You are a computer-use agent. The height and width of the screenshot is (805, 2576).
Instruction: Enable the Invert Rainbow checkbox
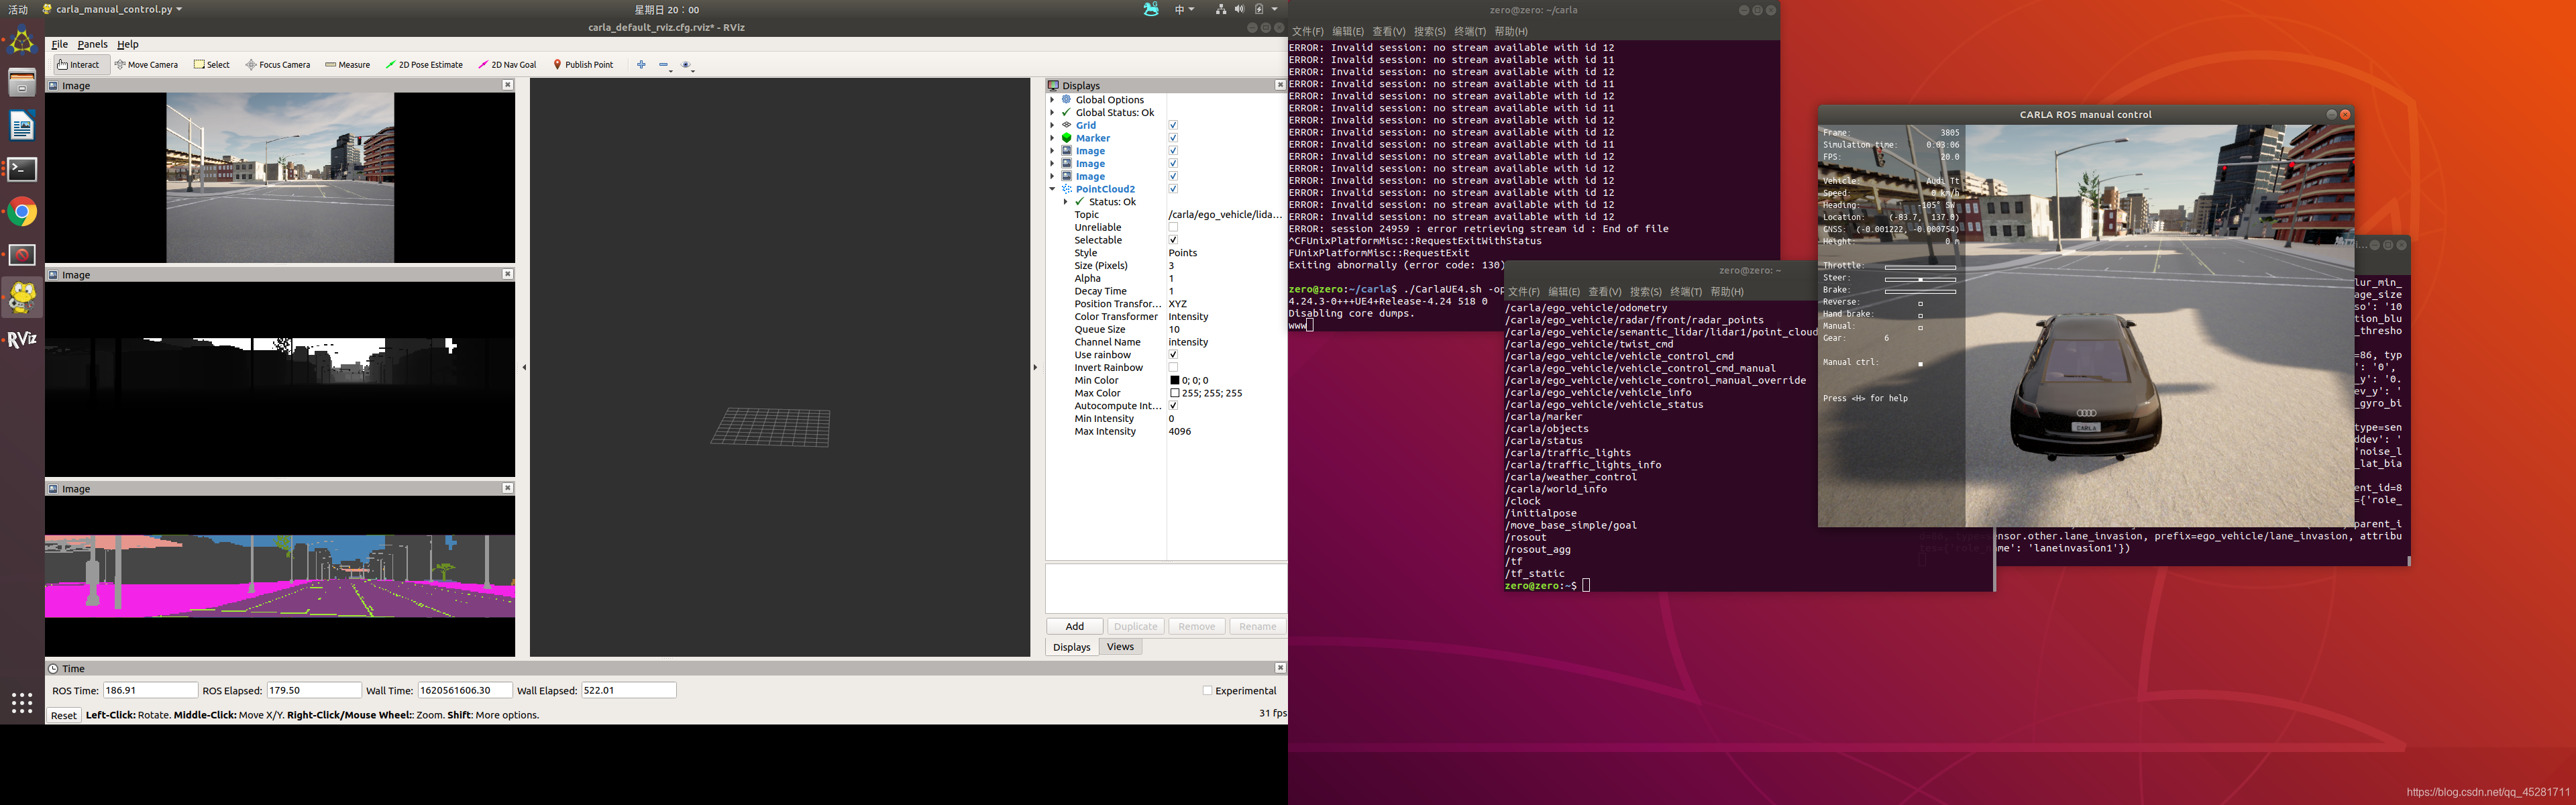point(1173,368)
